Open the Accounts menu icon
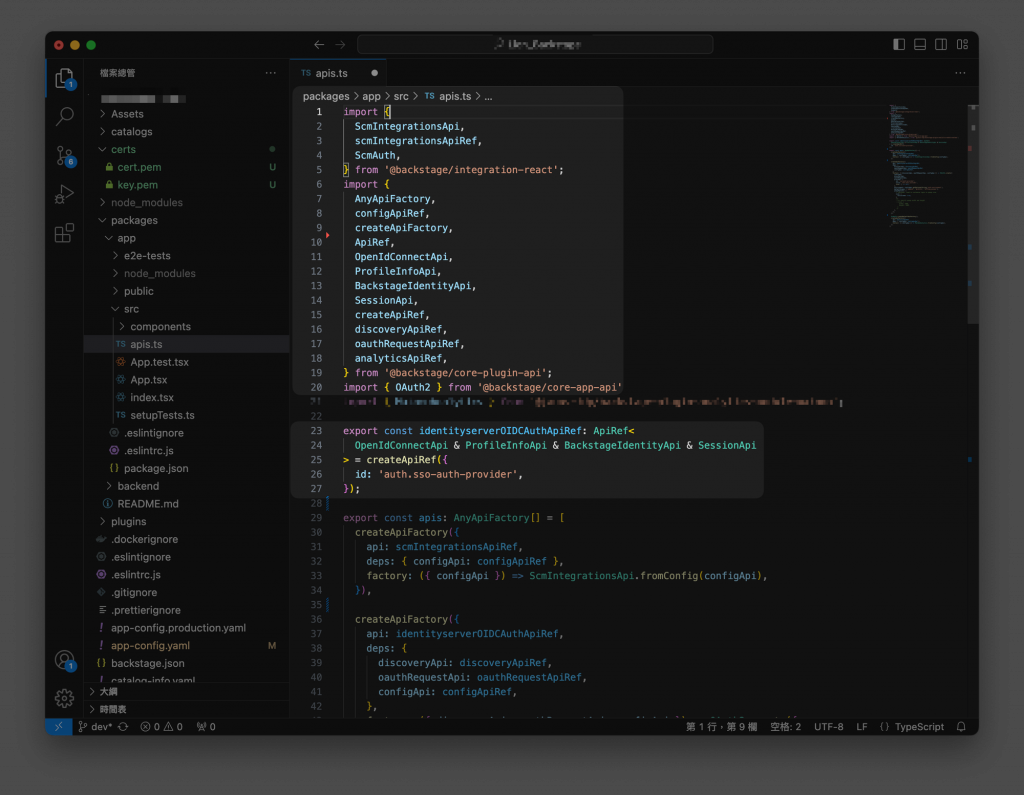1024x795 pixels. tap(64, 660)
